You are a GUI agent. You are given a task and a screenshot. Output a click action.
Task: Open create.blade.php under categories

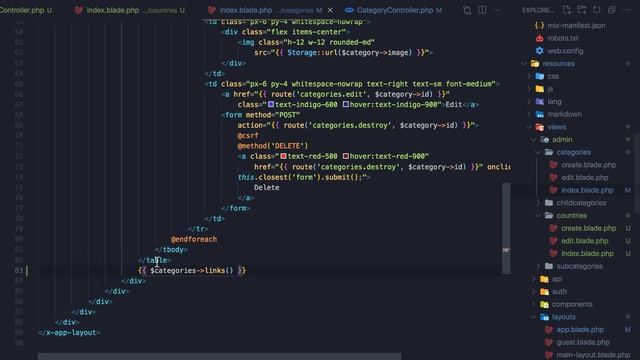[x=588, y=164]
